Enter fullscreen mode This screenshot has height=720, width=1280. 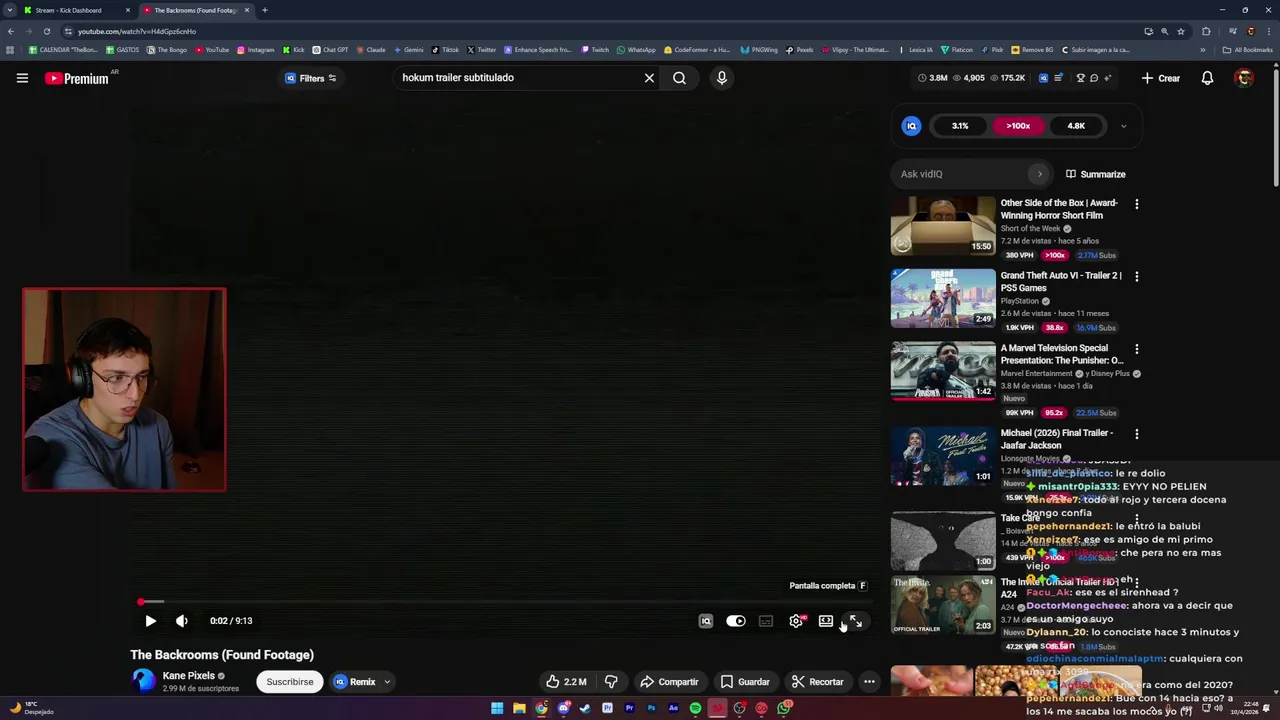tap(855, 621)
